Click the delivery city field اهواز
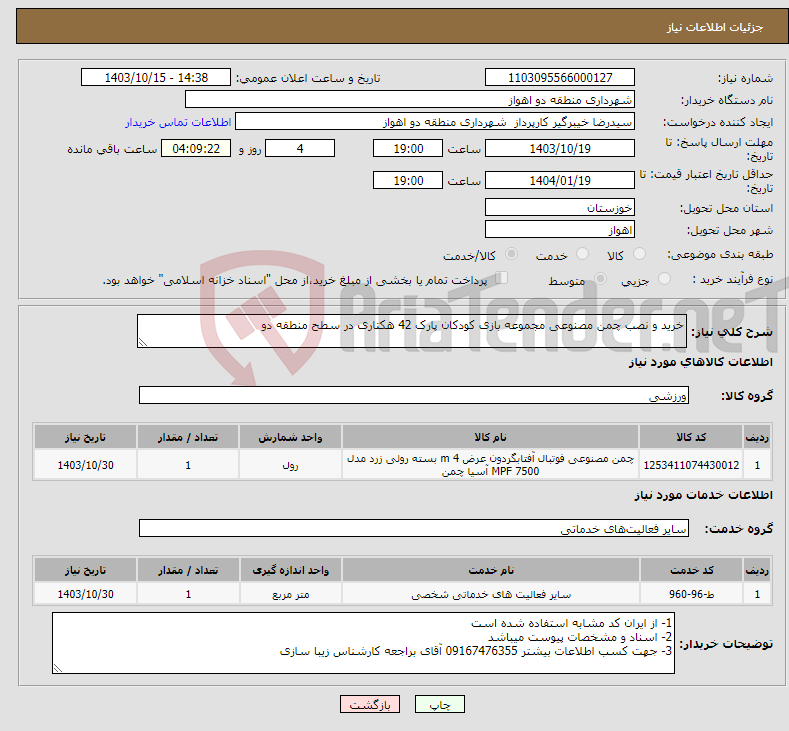 560,229
